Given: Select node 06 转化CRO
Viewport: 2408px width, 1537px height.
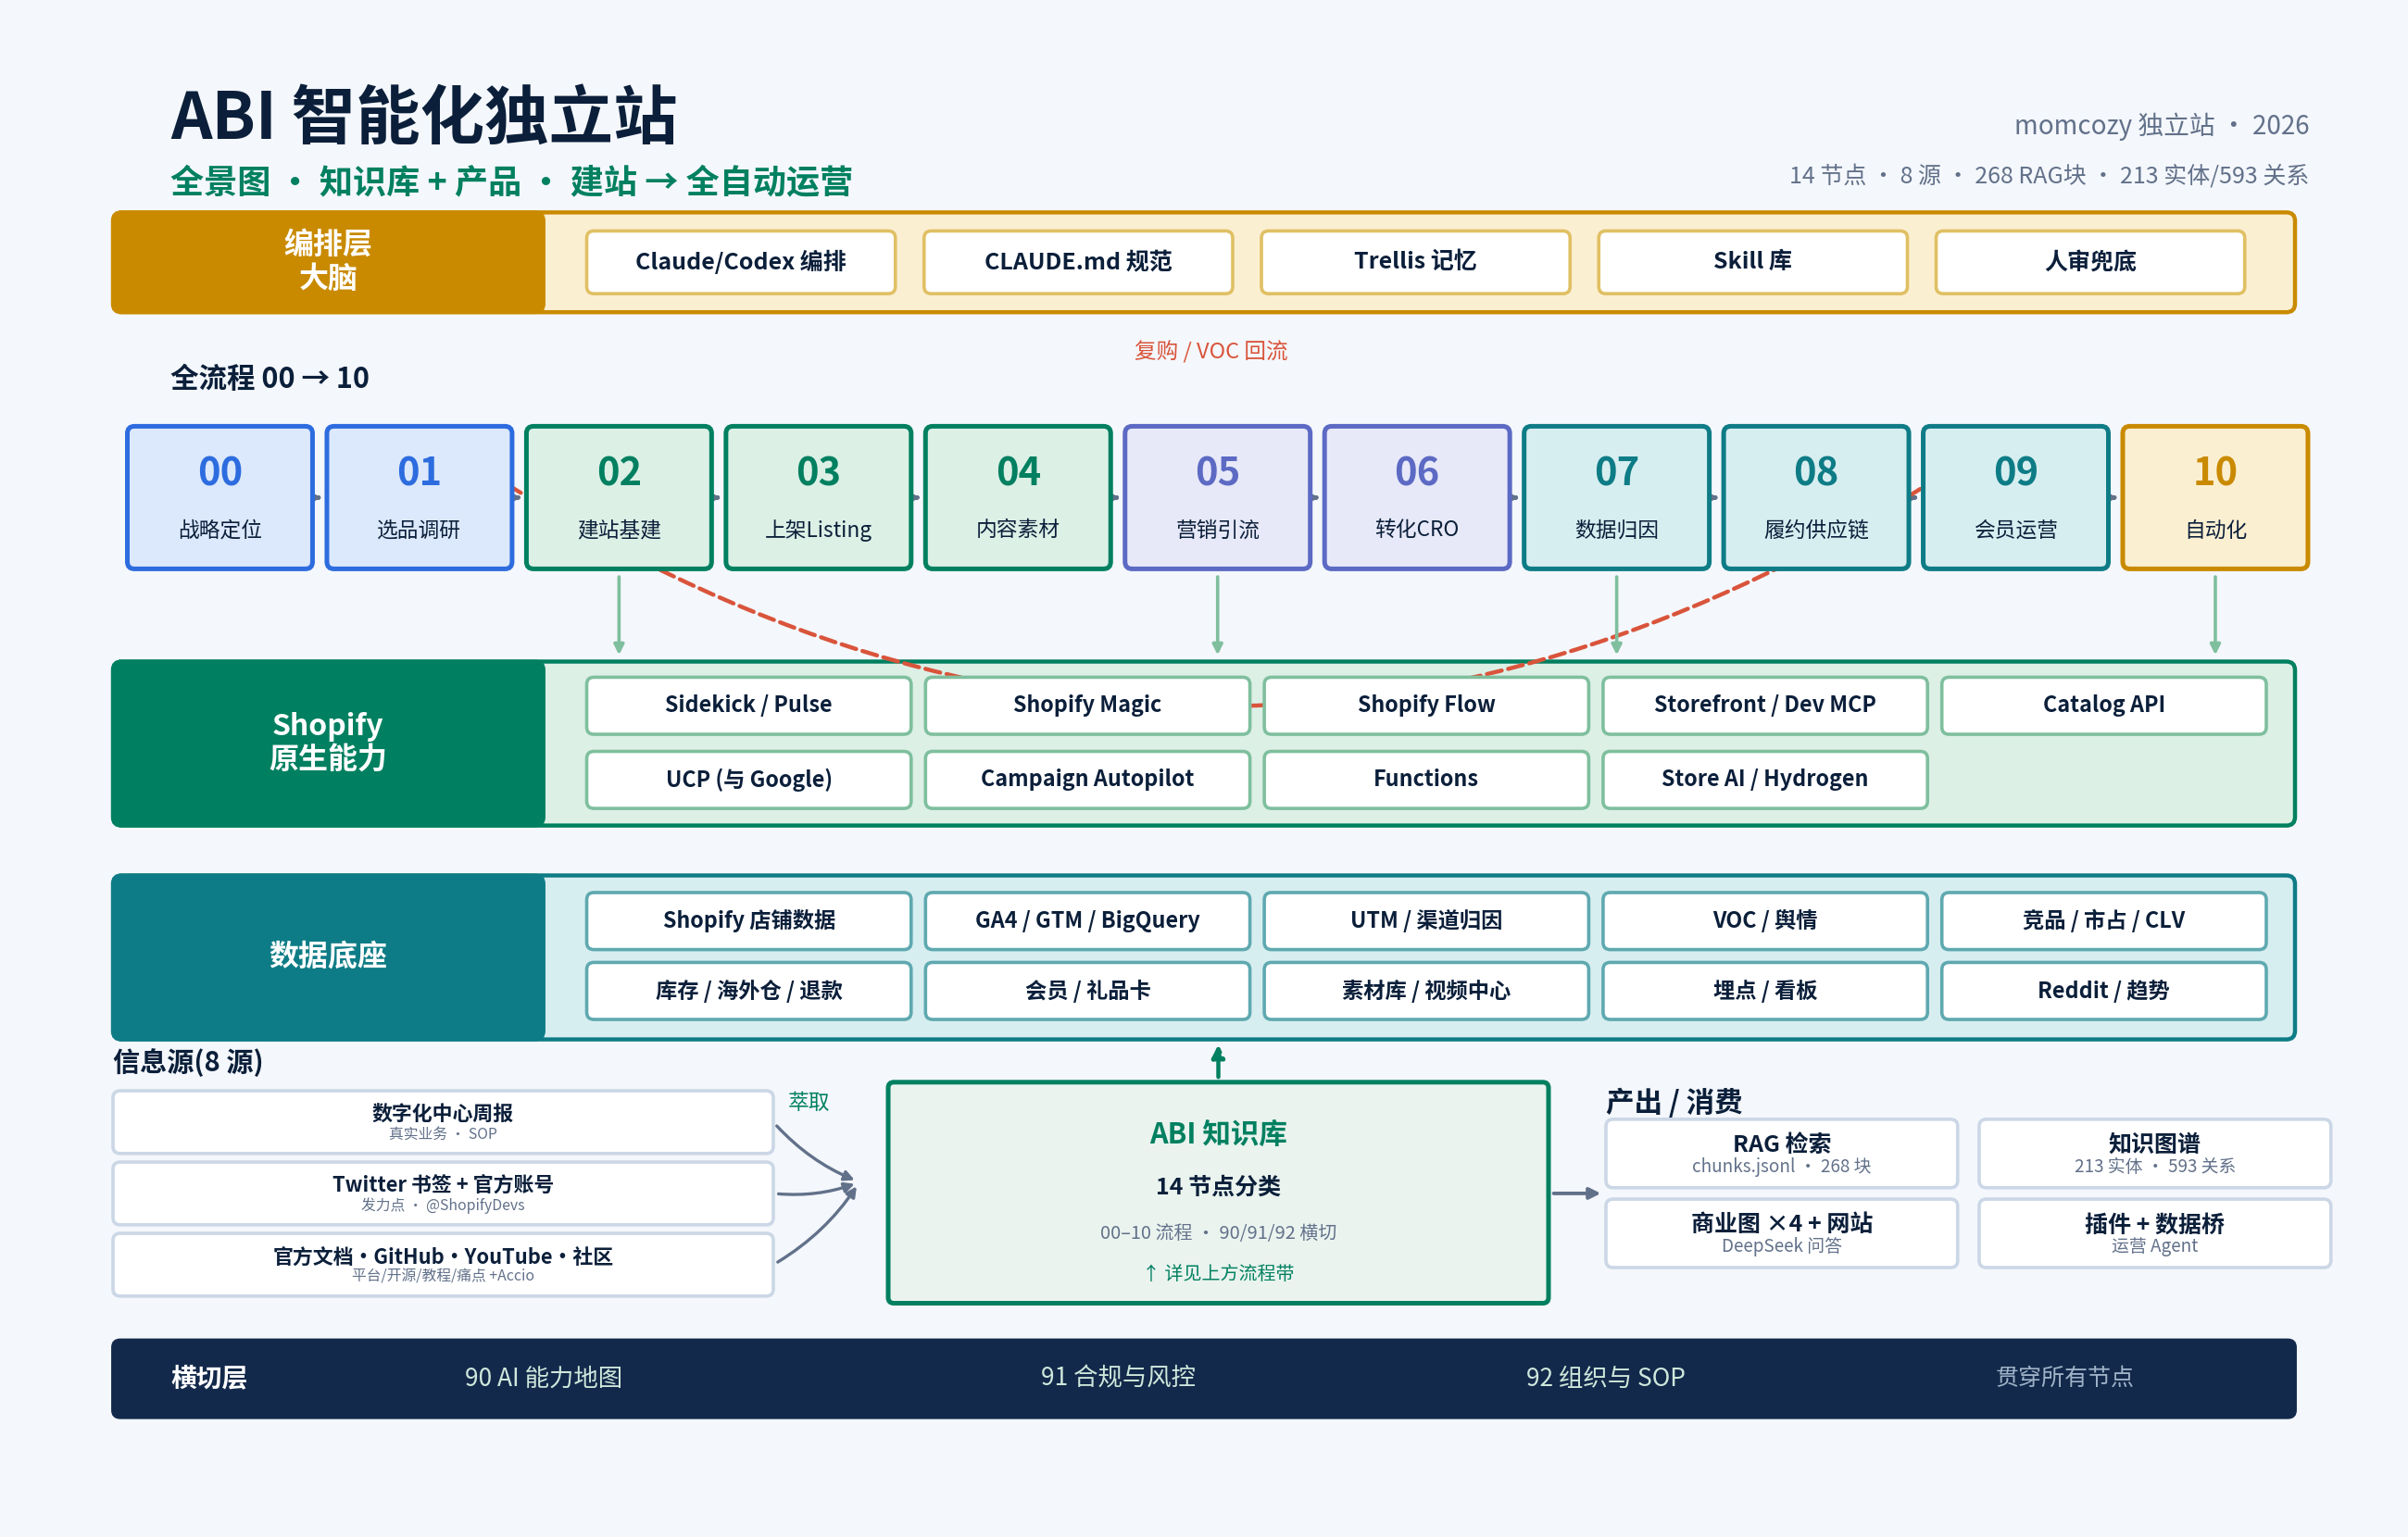Looking at the screenshot, I should coord(1417,498).
